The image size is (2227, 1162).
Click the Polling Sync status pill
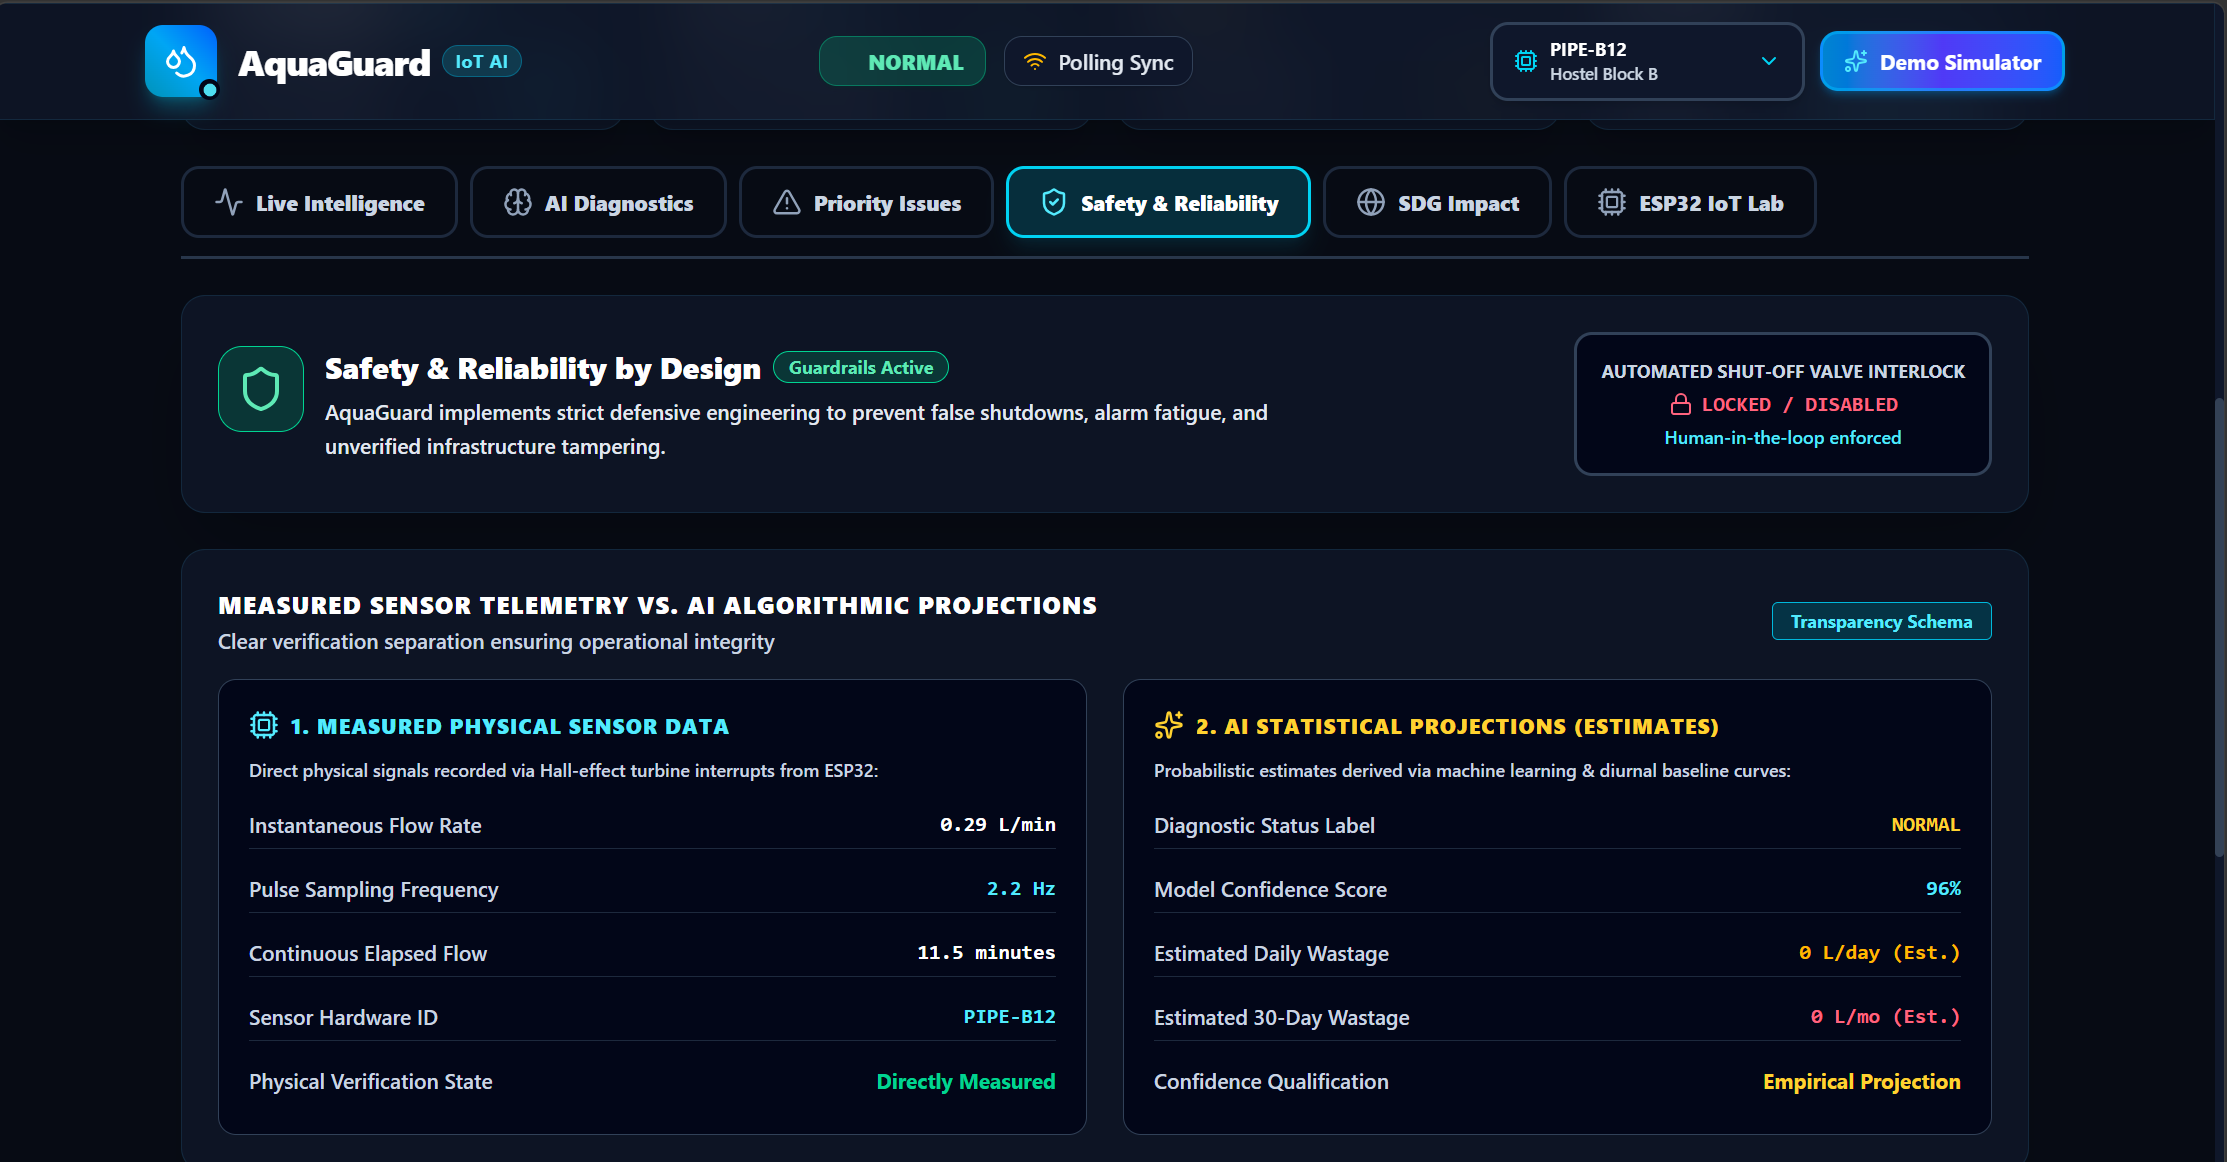1098,62
